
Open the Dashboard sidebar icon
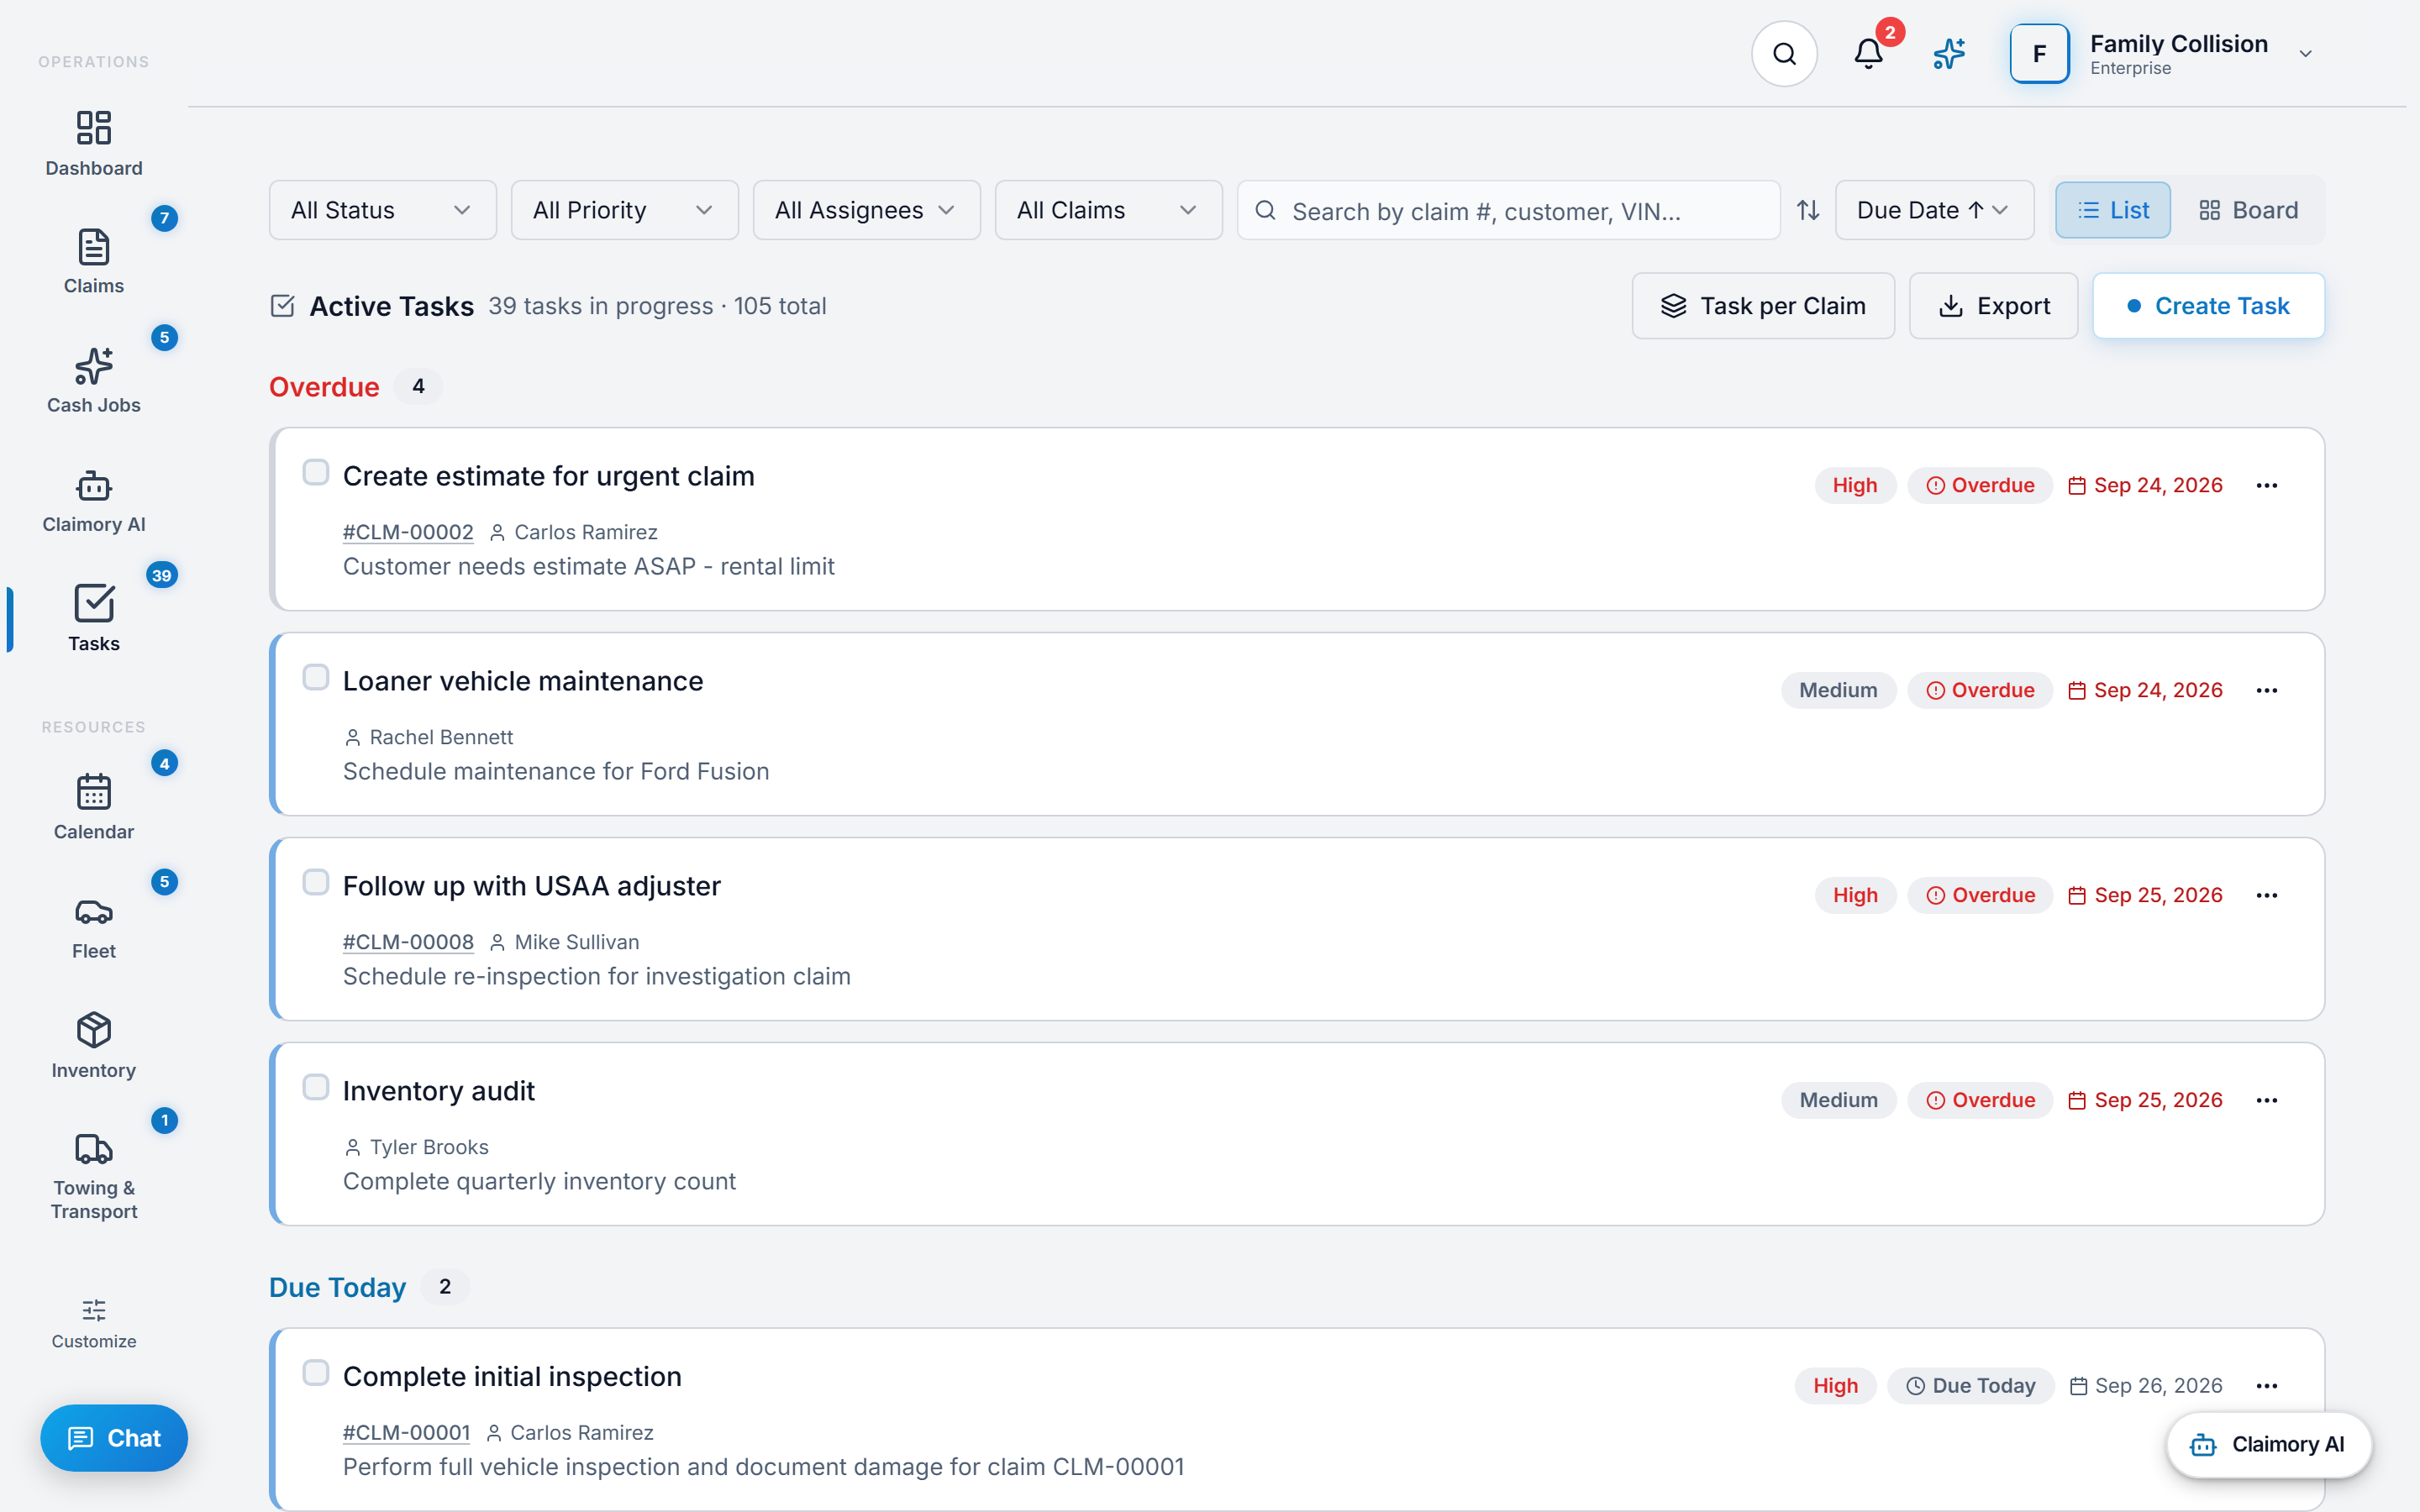94,144
